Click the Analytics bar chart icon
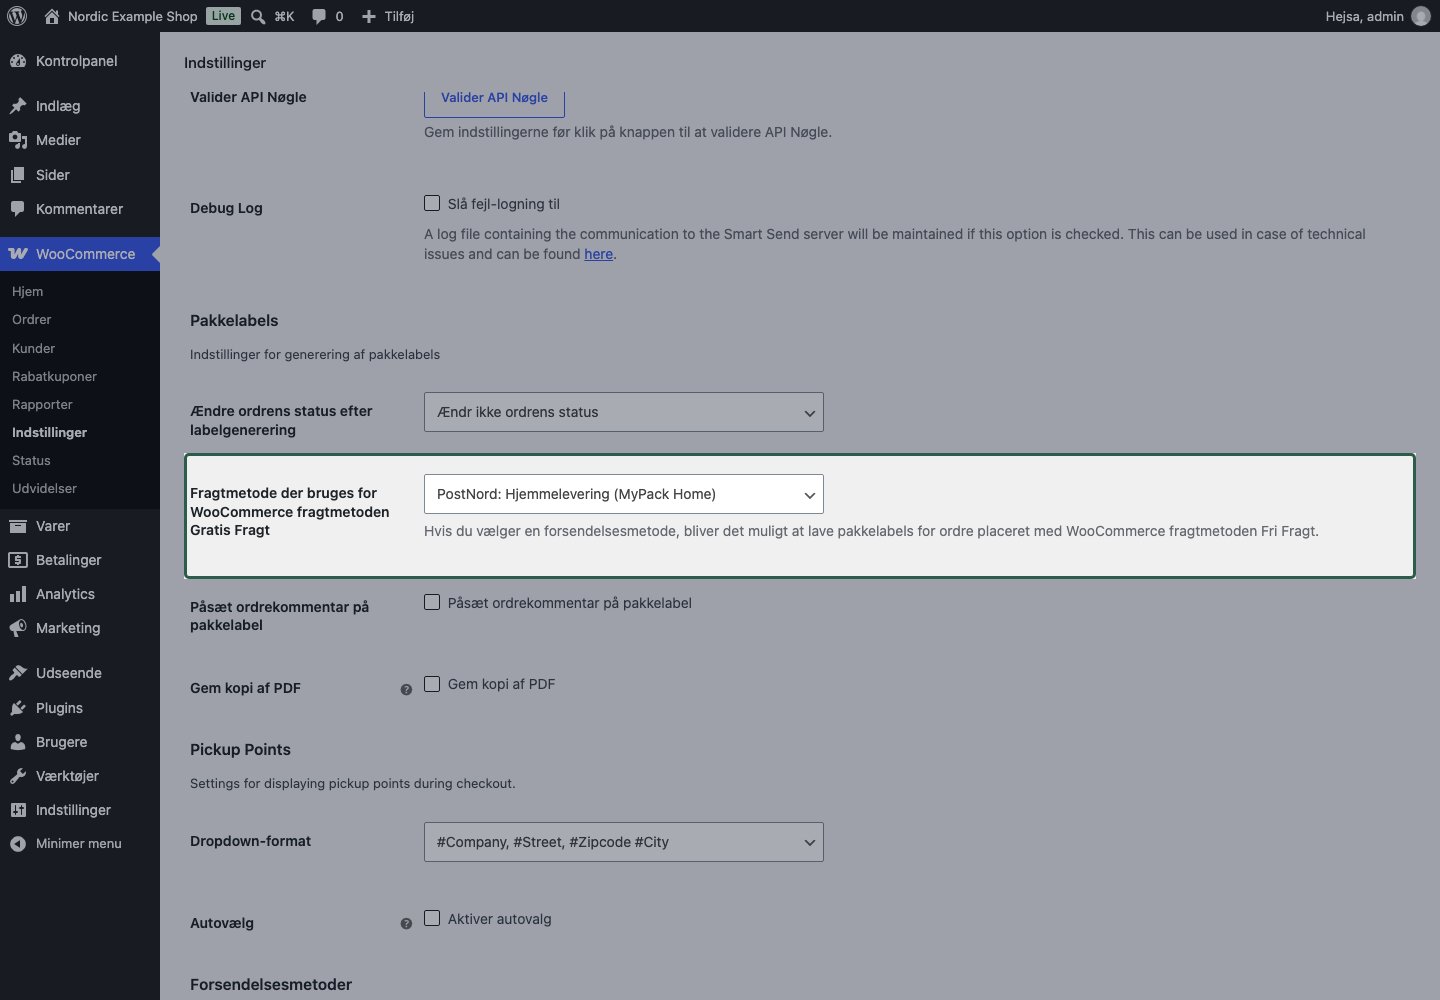1440x1000 pixels. (x=18, y=594)
